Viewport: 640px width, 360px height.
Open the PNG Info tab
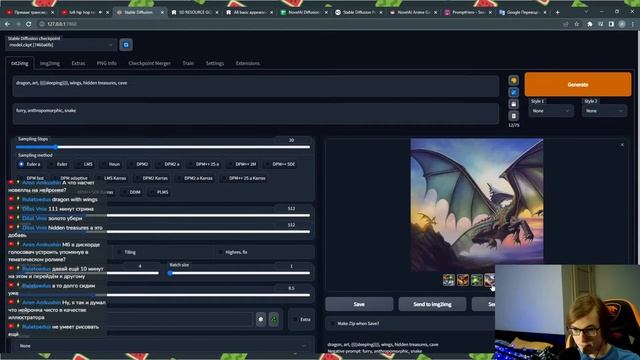tap(107, 63)
